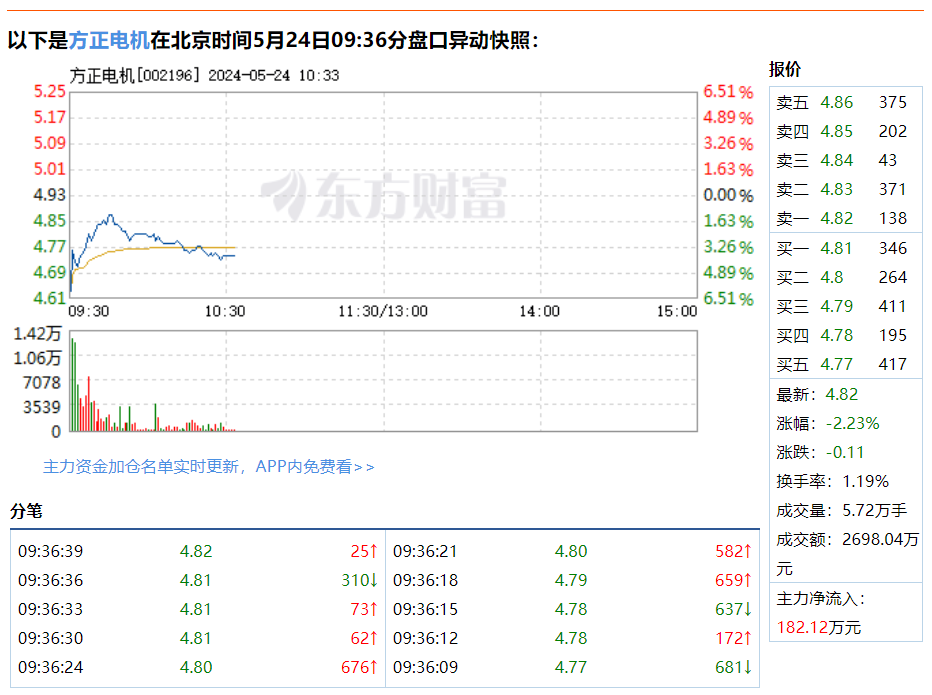
Task: Click the 成交量 5.72万手 entry
Action: pos(841,511)
